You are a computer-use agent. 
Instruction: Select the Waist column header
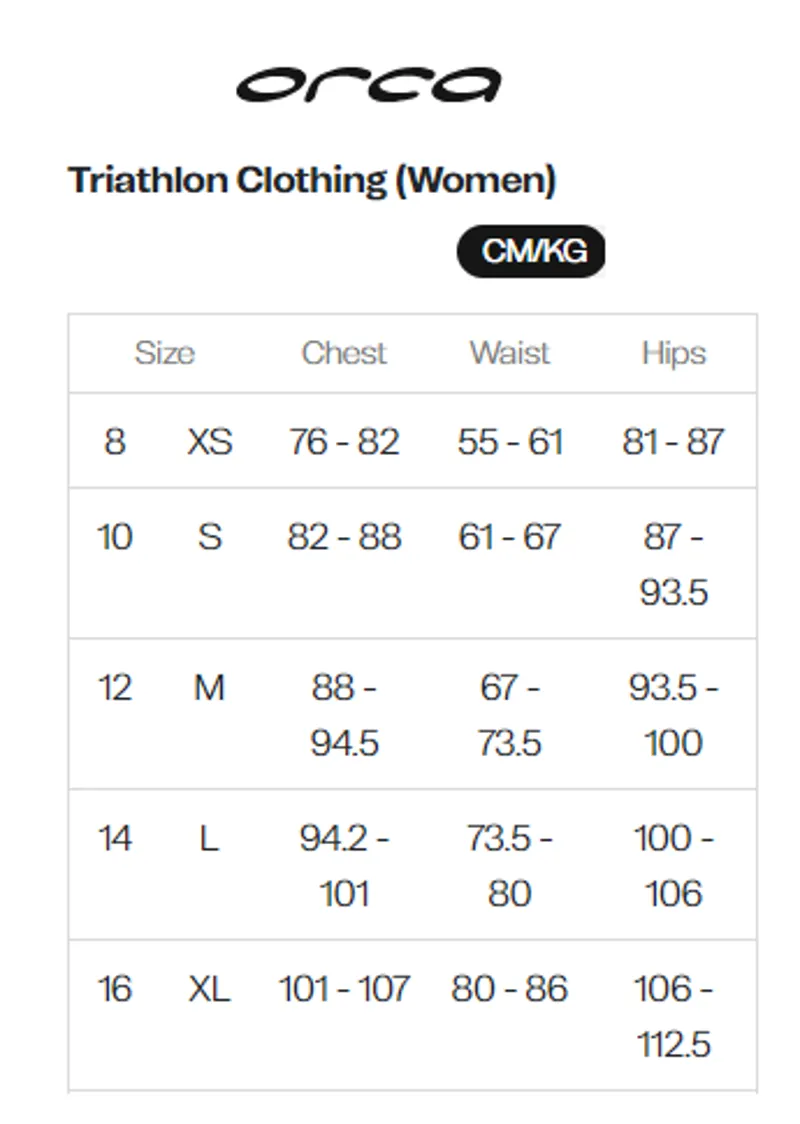tap(510, 353)
